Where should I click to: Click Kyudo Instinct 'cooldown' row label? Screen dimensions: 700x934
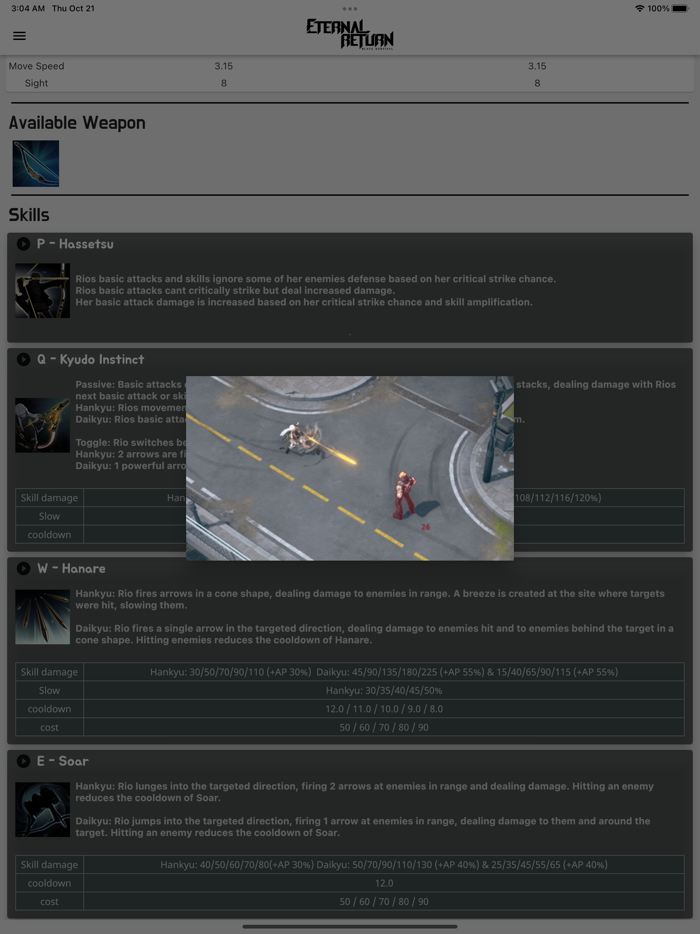coord(49,535)
